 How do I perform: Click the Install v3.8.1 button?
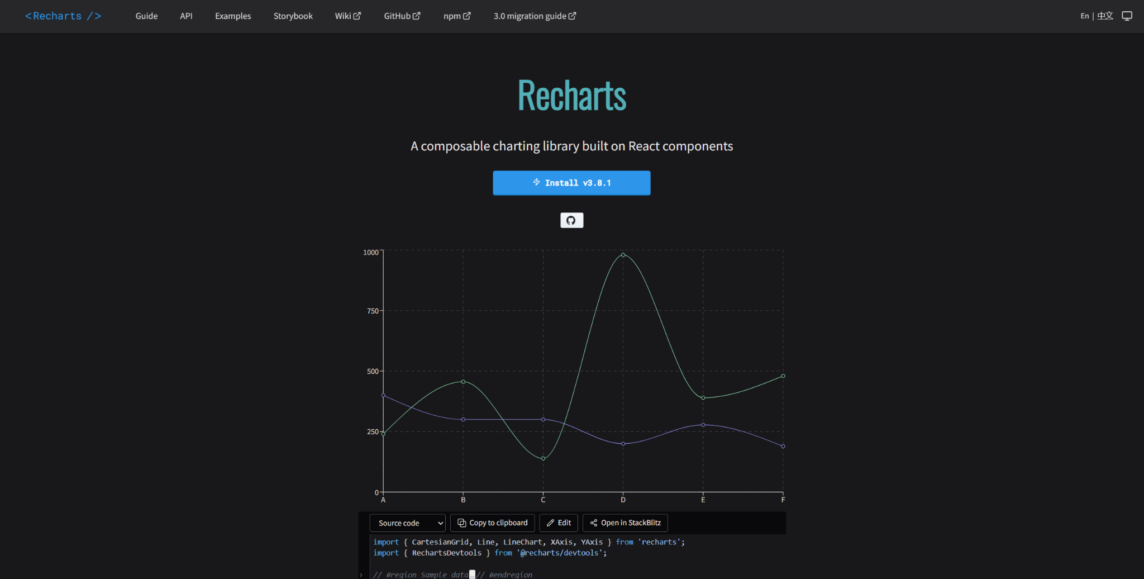[x=571, y=183]
